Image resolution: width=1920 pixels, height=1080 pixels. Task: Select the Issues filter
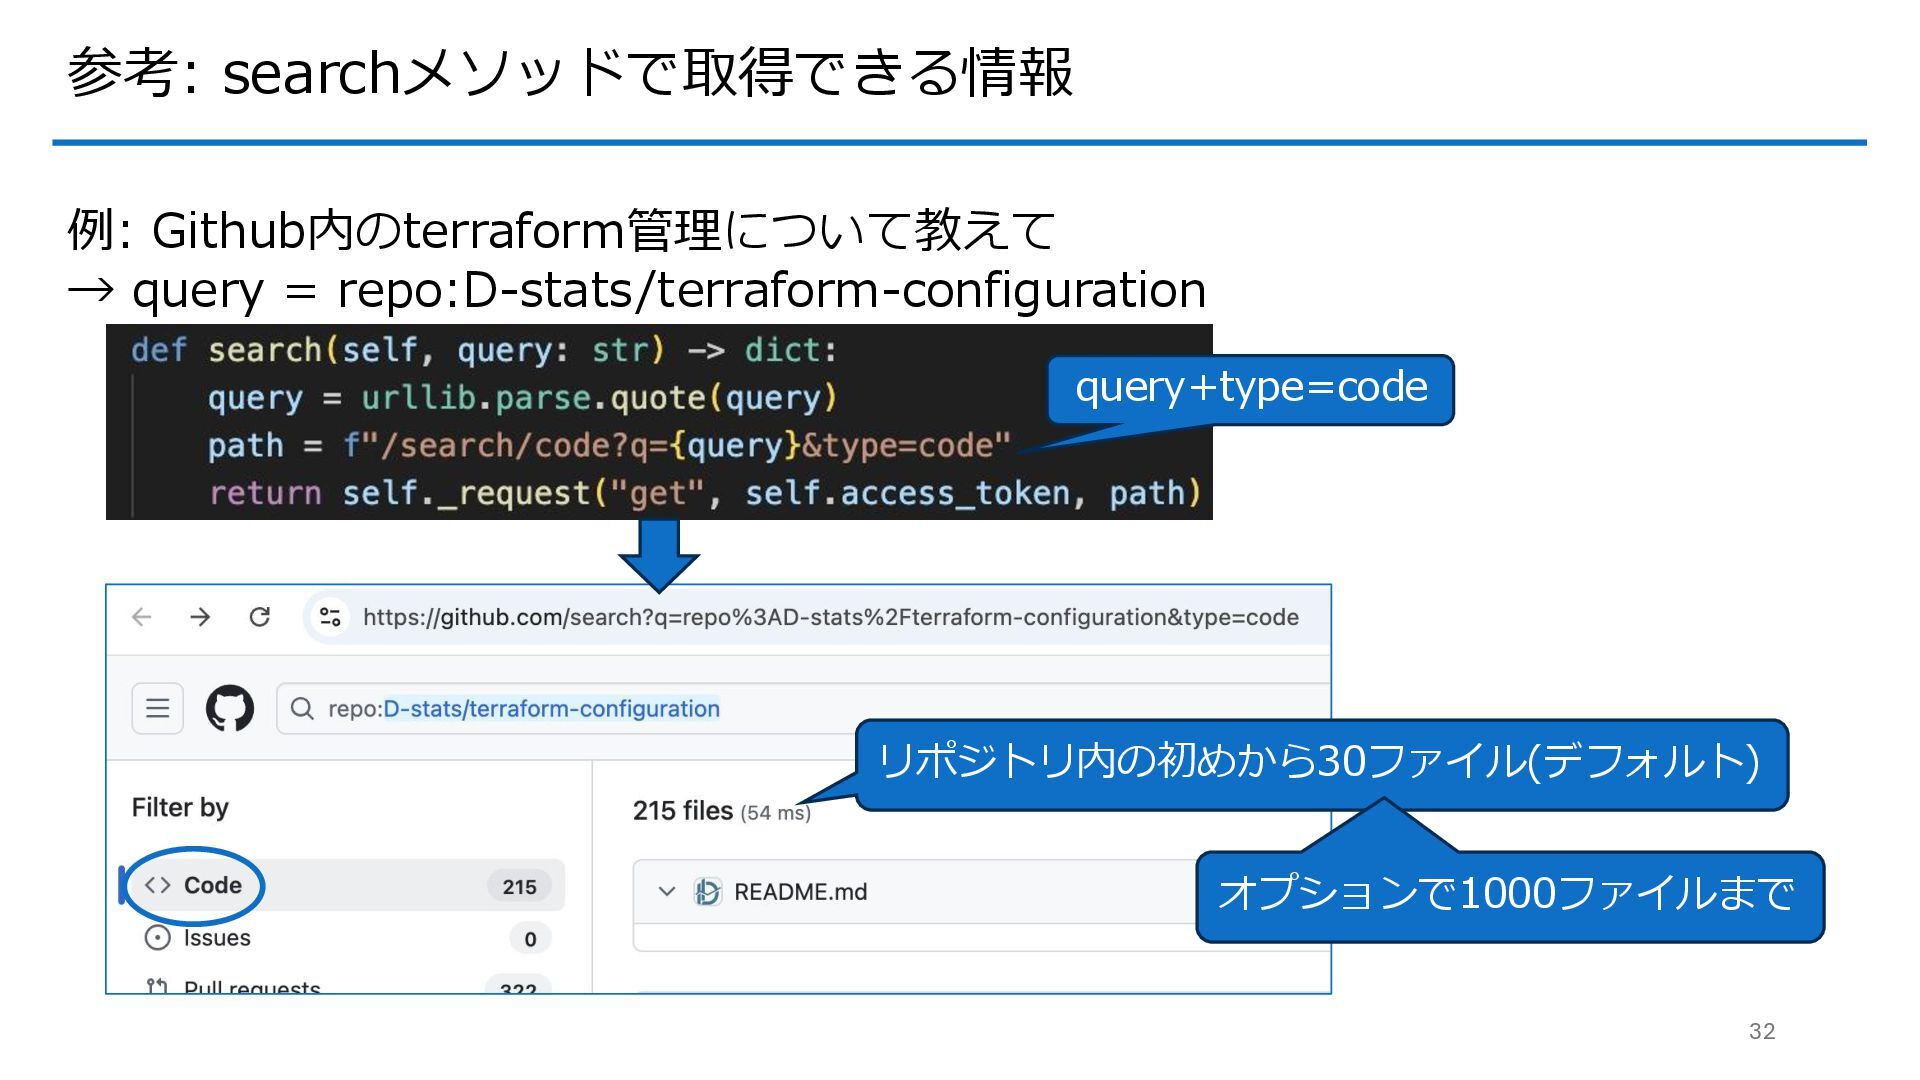(217, 938)
